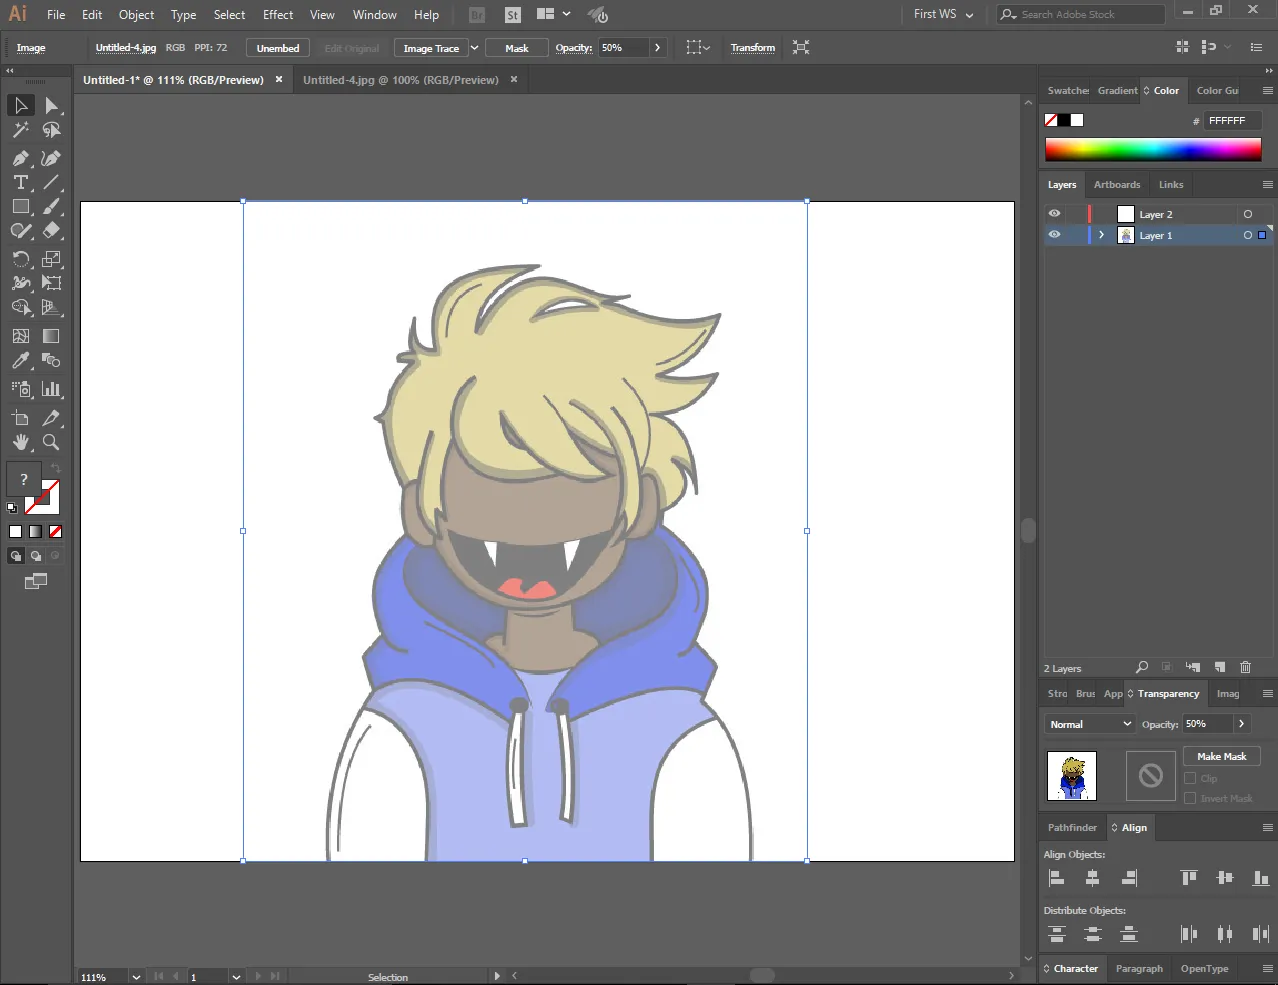Select the Hand tool
This screenshot has width=1278, height=985.
tap(21, 442)
